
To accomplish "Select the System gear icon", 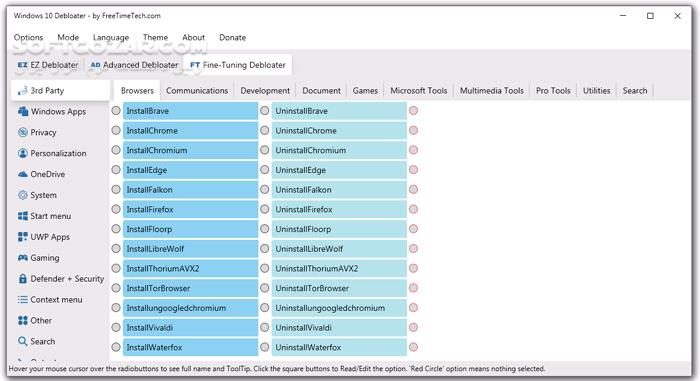I will click(x=23, y=195).
